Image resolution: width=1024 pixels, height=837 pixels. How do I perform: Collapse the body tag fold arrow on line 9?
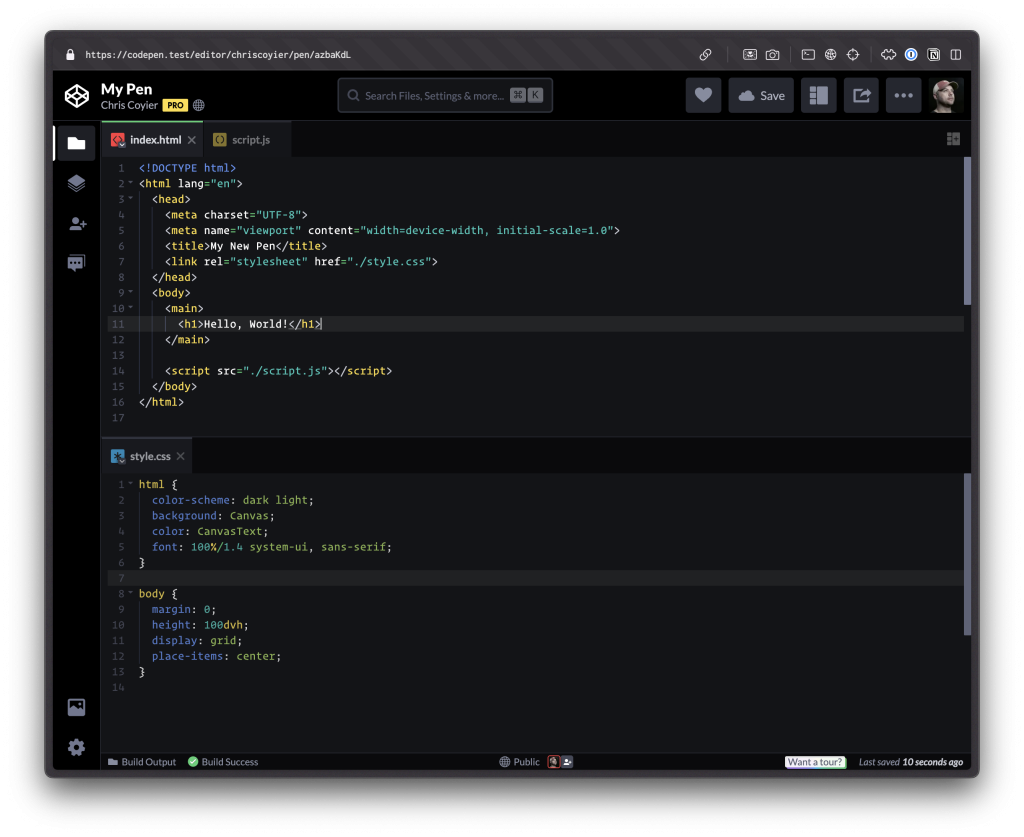(x=130, y=293)
